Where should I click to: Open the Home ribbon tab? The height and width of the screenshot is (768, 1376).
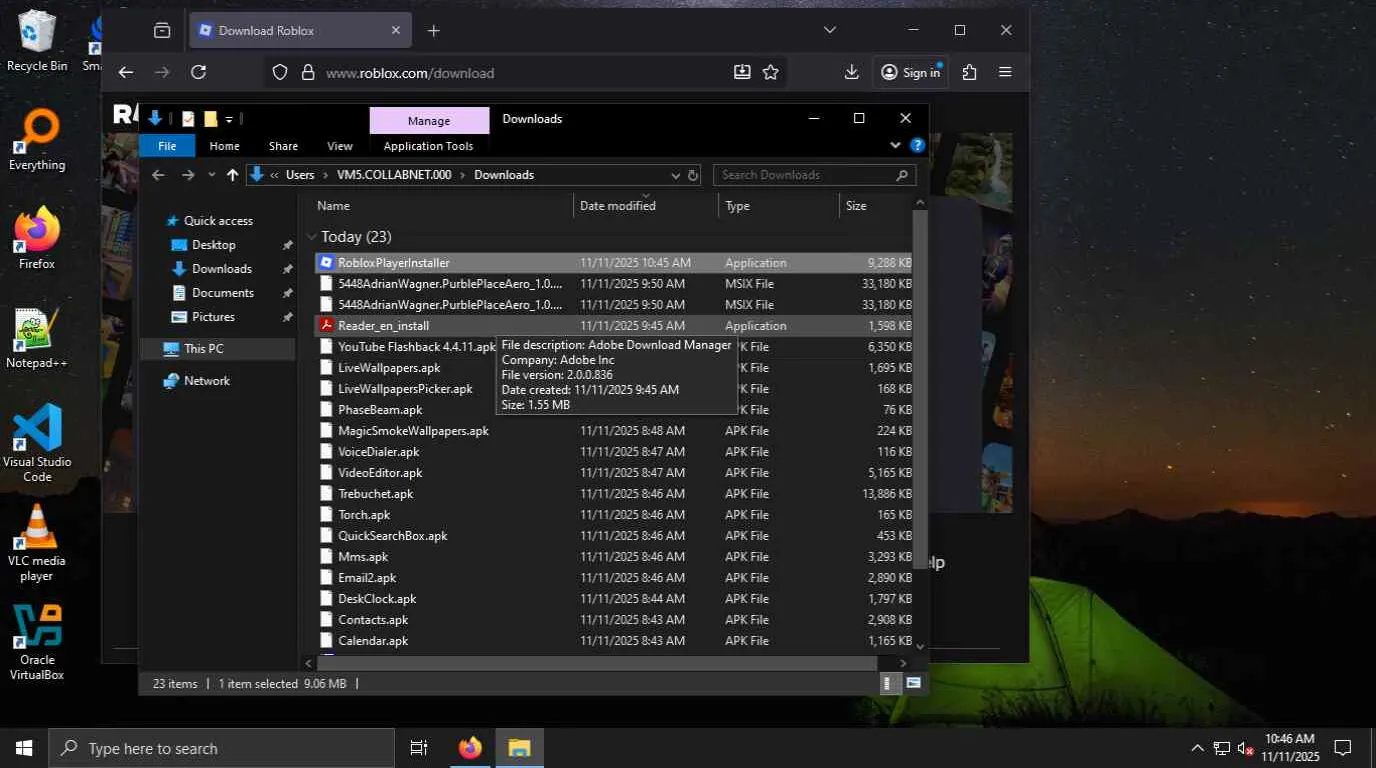pyautogui.click(x=224, y=146)
